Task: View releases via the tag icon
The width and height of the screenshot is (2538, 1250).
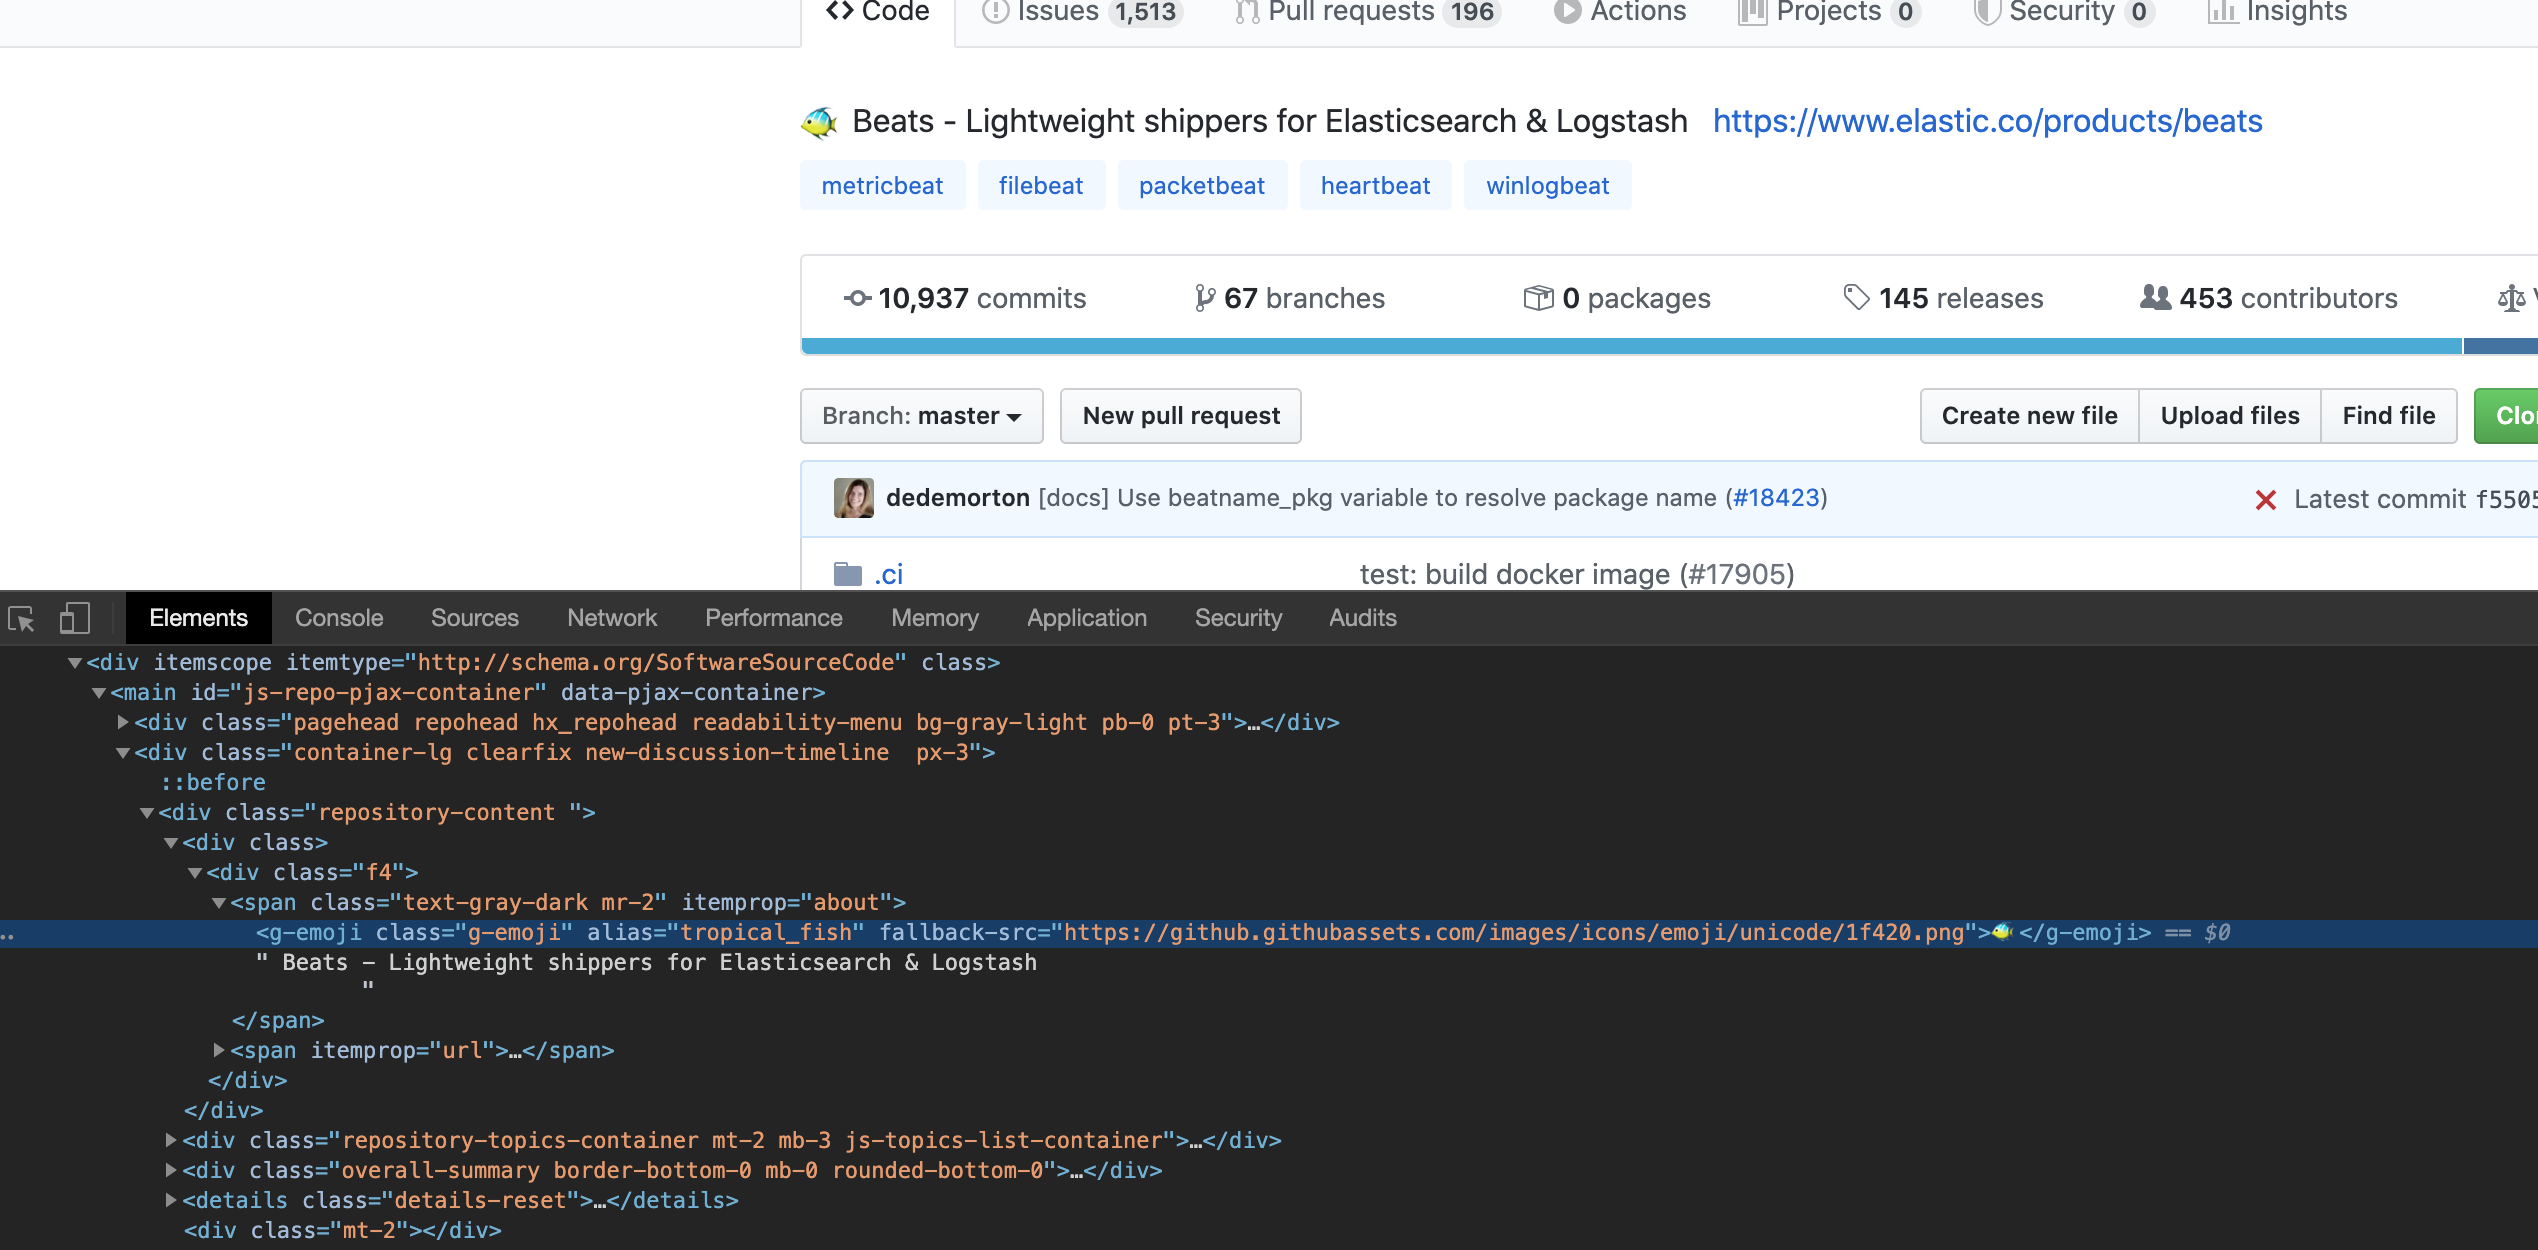Action: (x=1857, y=298)
